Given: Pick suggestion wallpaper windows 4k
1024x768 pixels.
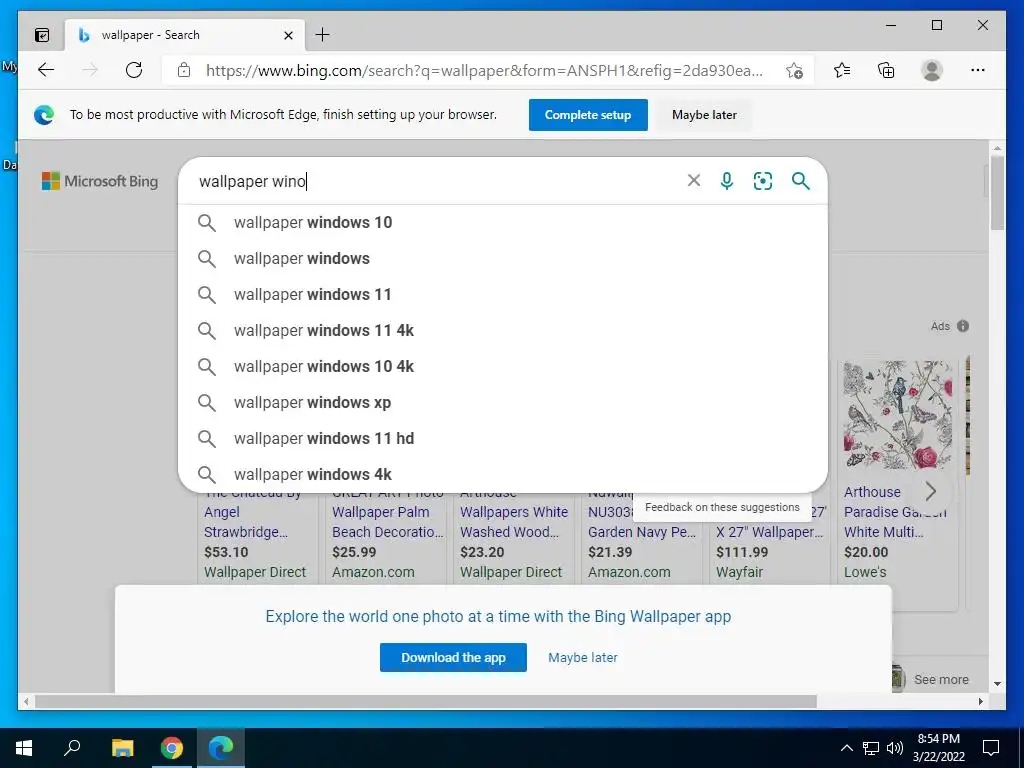Looking at the screenshot, I should 503,474.
